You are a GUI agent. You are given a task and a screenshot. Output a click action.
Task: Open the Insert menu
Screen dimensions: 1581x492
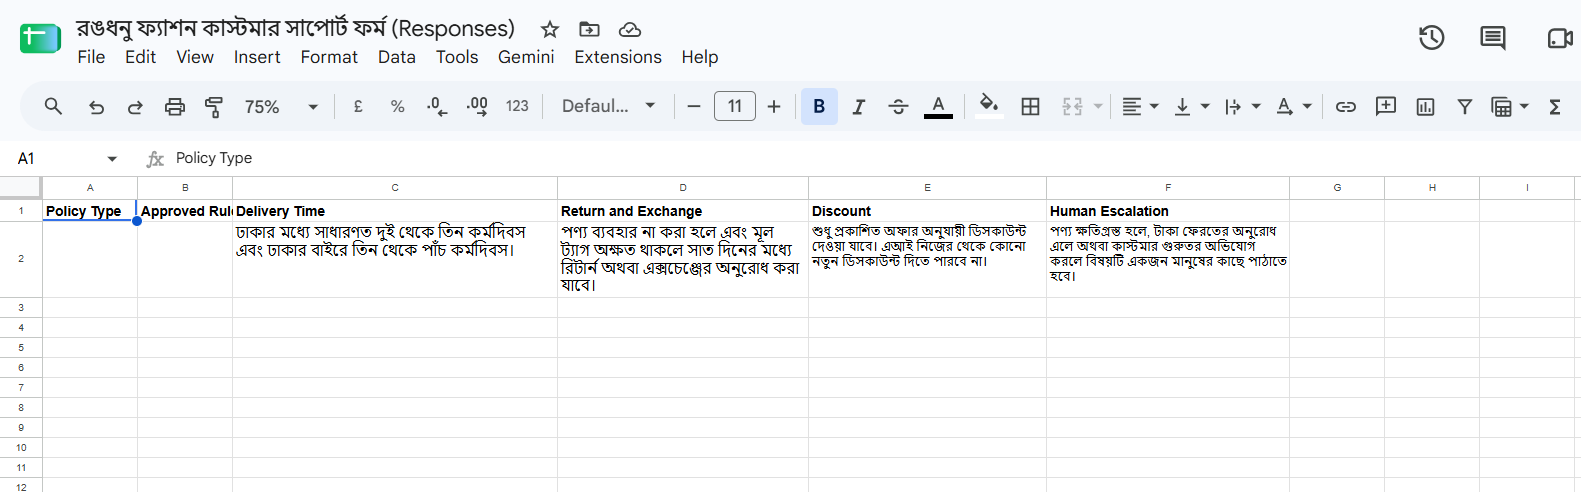click(x=257, y=57)
